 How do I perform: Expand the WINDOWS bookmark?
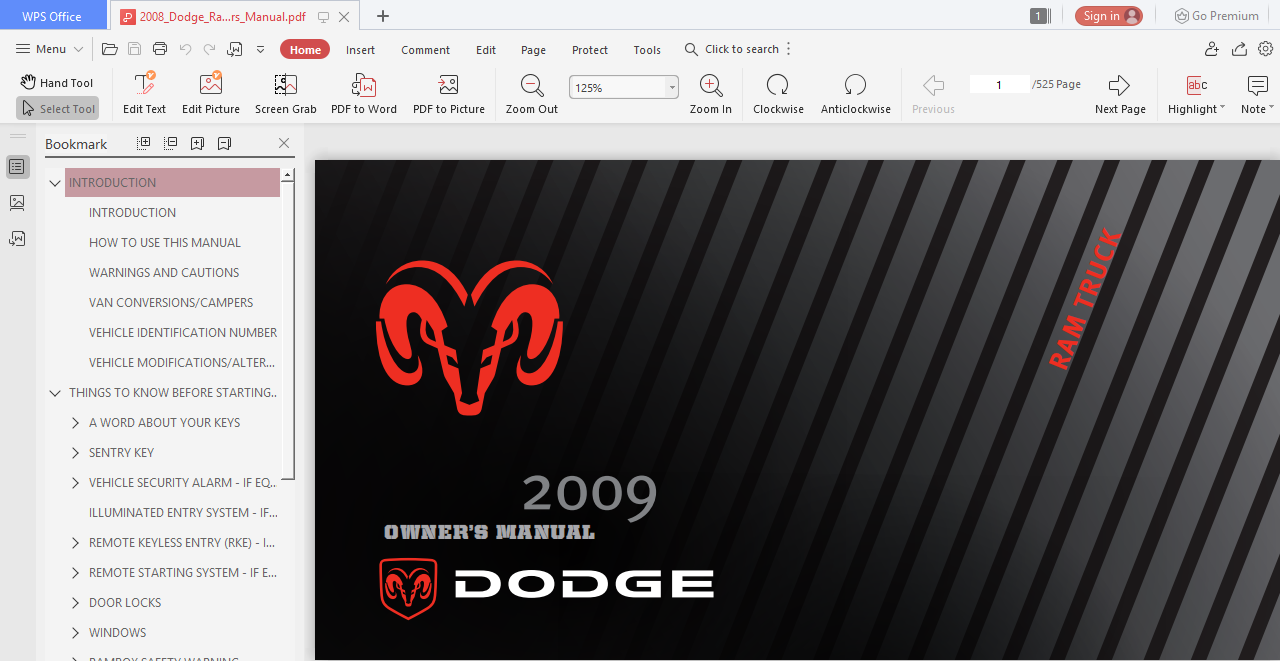pyautogui.click(x=76, y=633)
